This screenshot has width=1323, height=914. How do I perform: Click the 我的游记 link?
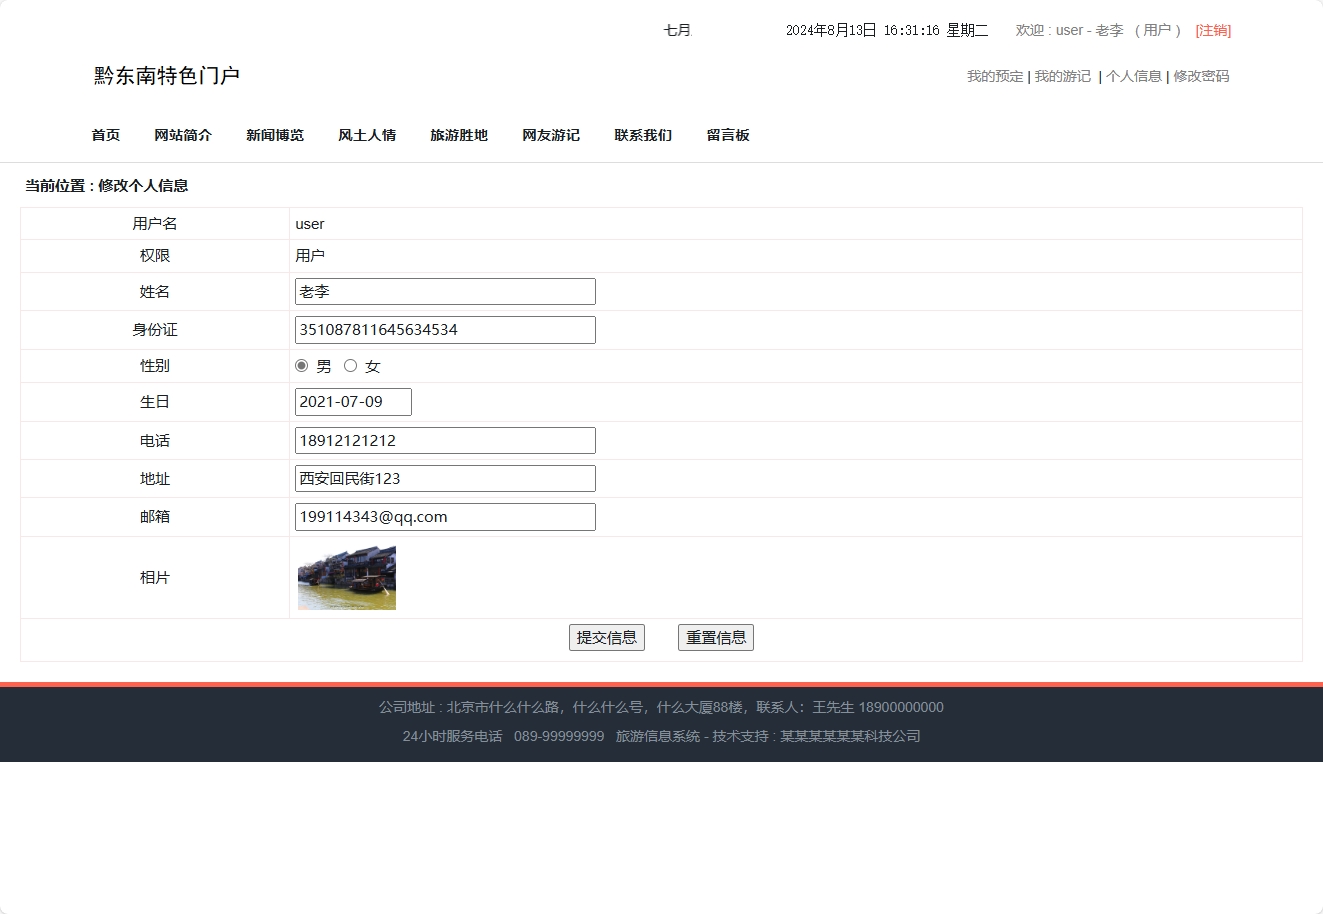1062,76
